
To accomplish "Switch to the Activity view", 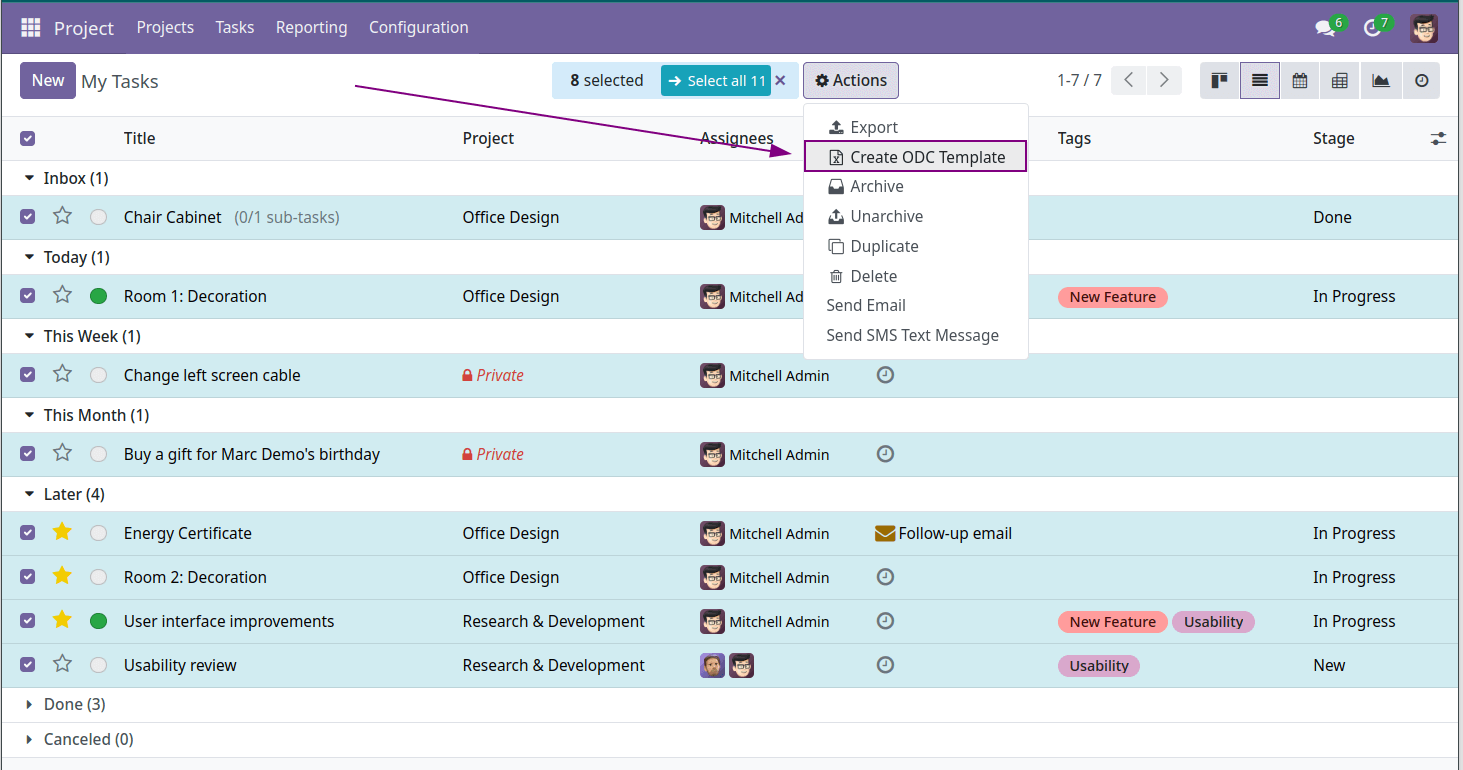I will [x=1421, y=80].
